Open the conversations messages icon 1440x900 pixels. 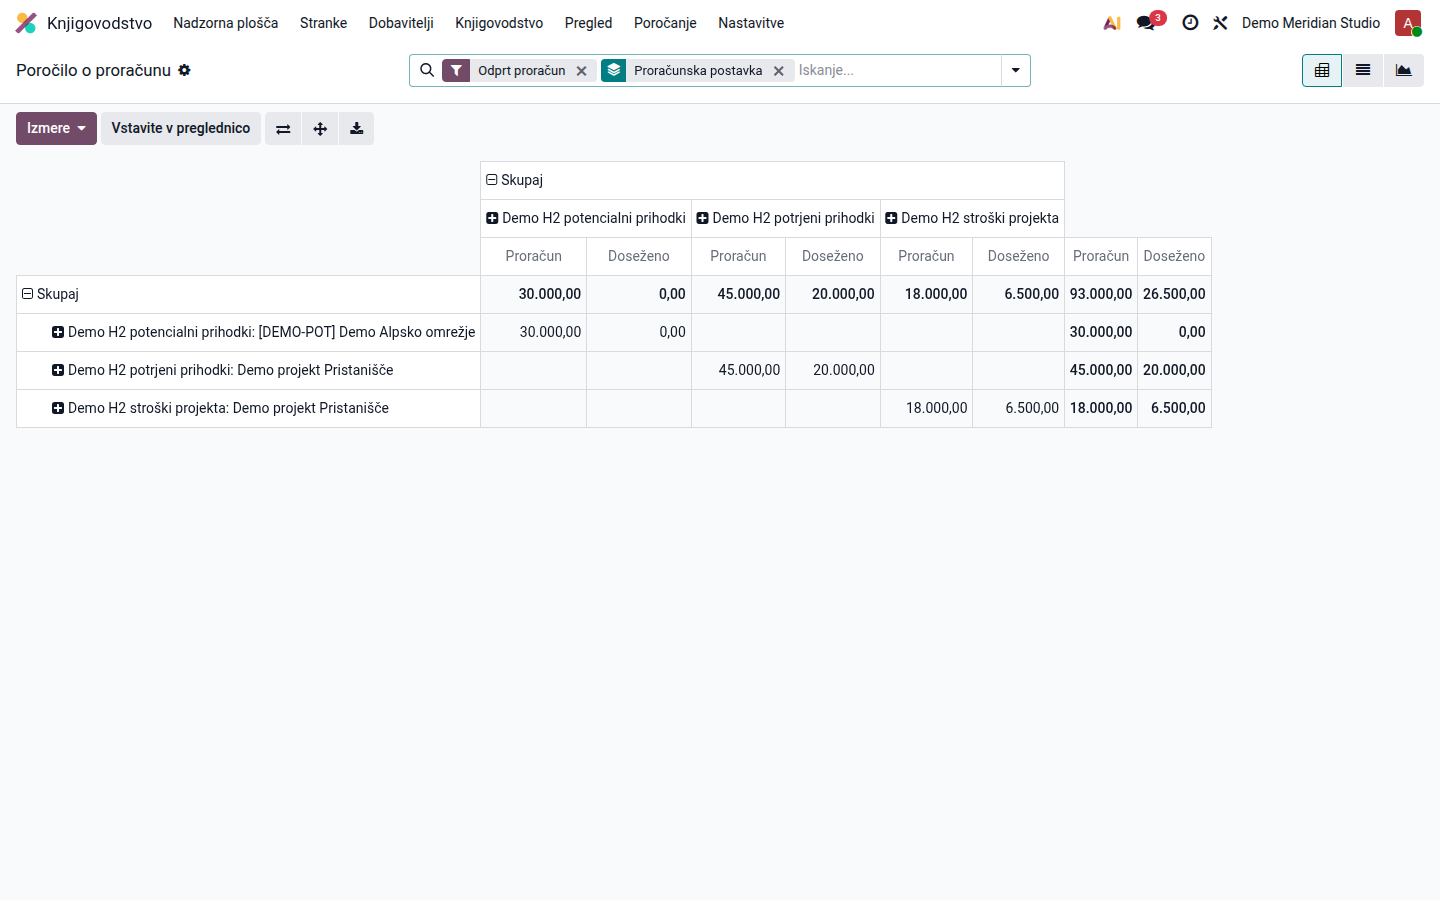(1146, 23)
